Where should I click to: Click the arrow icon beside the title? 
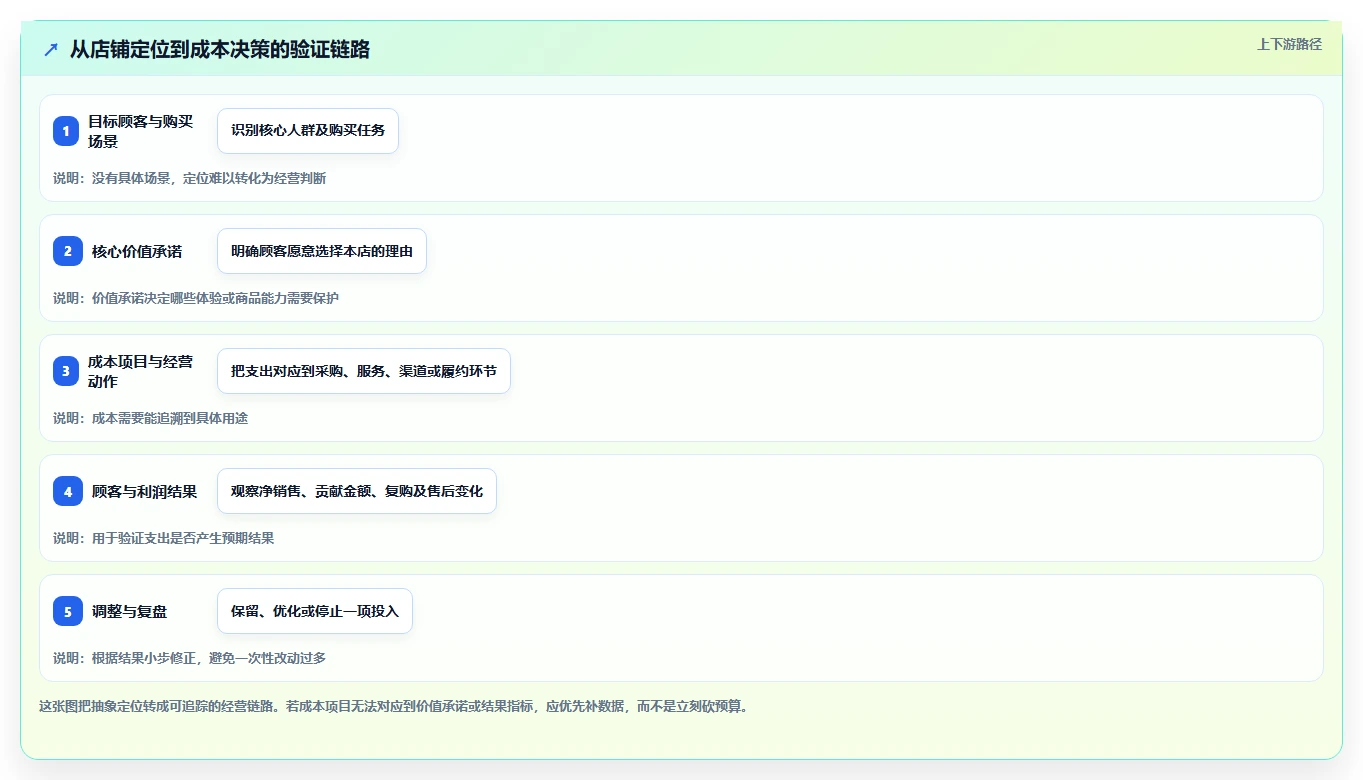tap(51, 49)
